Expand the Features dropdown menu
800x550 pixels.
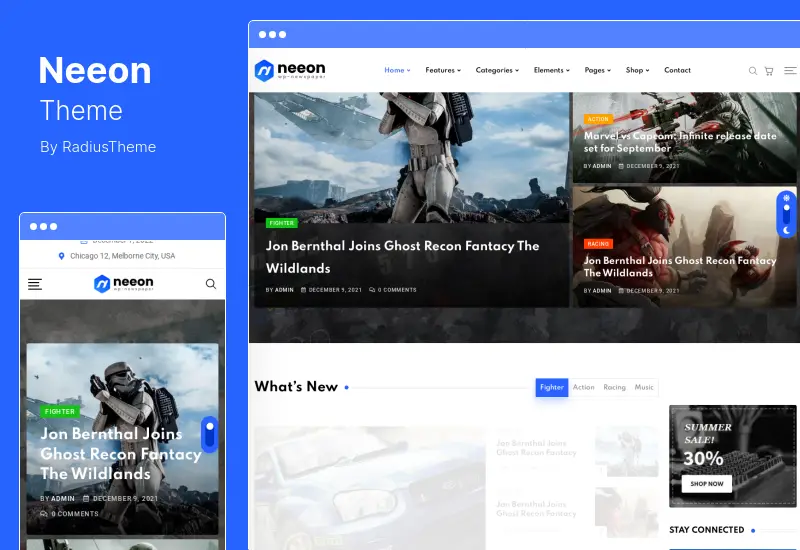click(443, 70)
